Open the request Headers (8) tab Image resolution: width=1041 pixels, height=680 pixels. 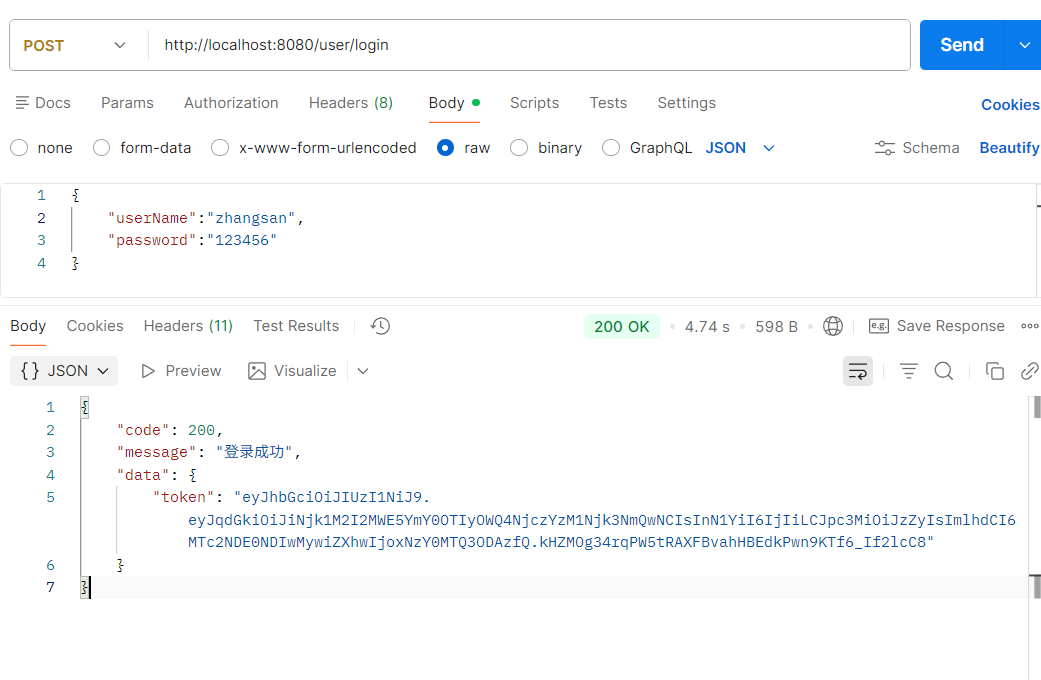[x=351, y=103]
